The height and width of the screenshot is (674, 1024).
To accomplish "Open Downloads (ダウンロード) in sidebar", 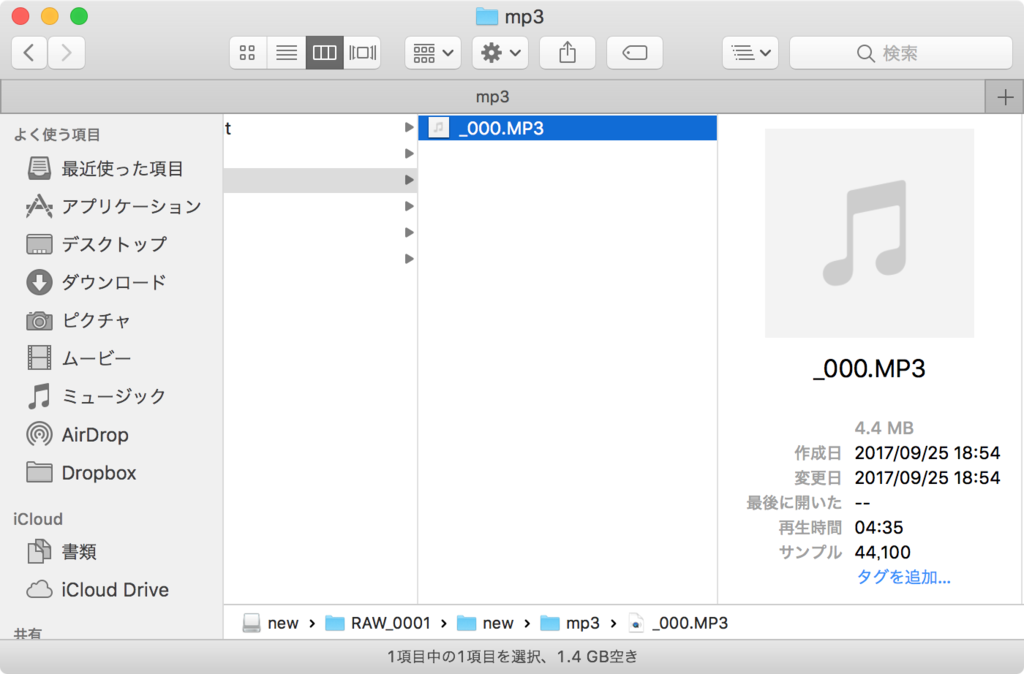I will 97,282.
